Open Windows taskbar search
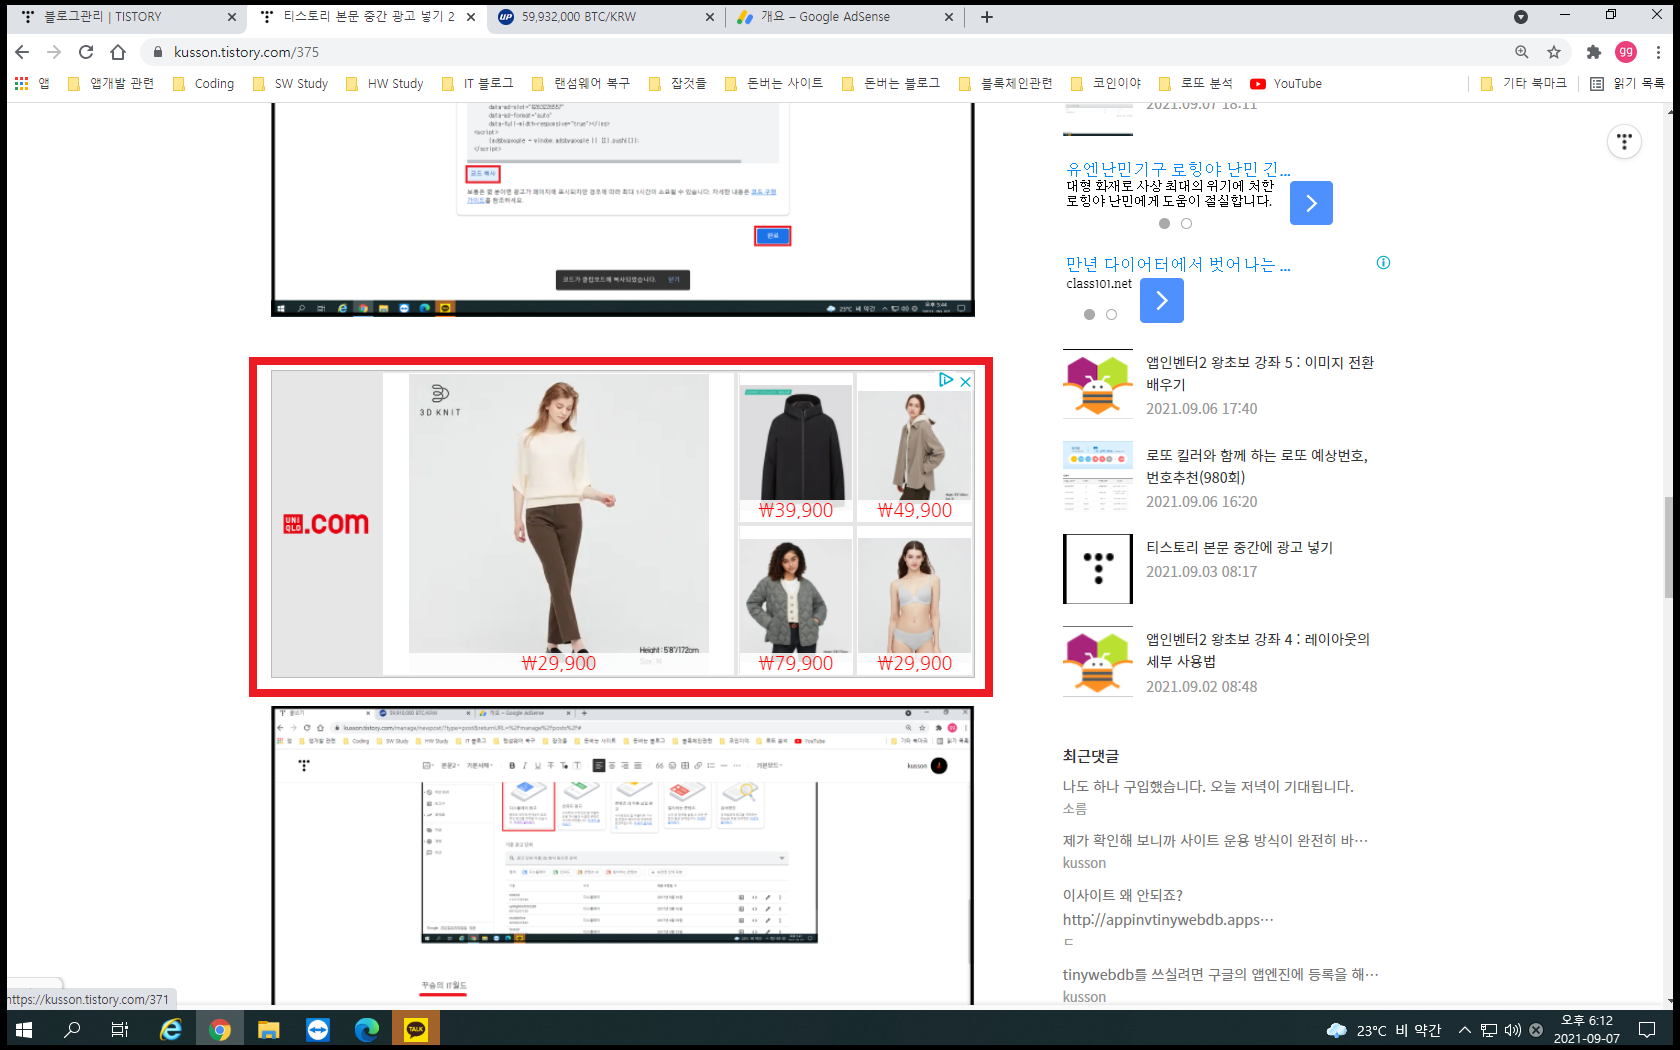This screenshot has height=1050, width=1680. 72,1029
